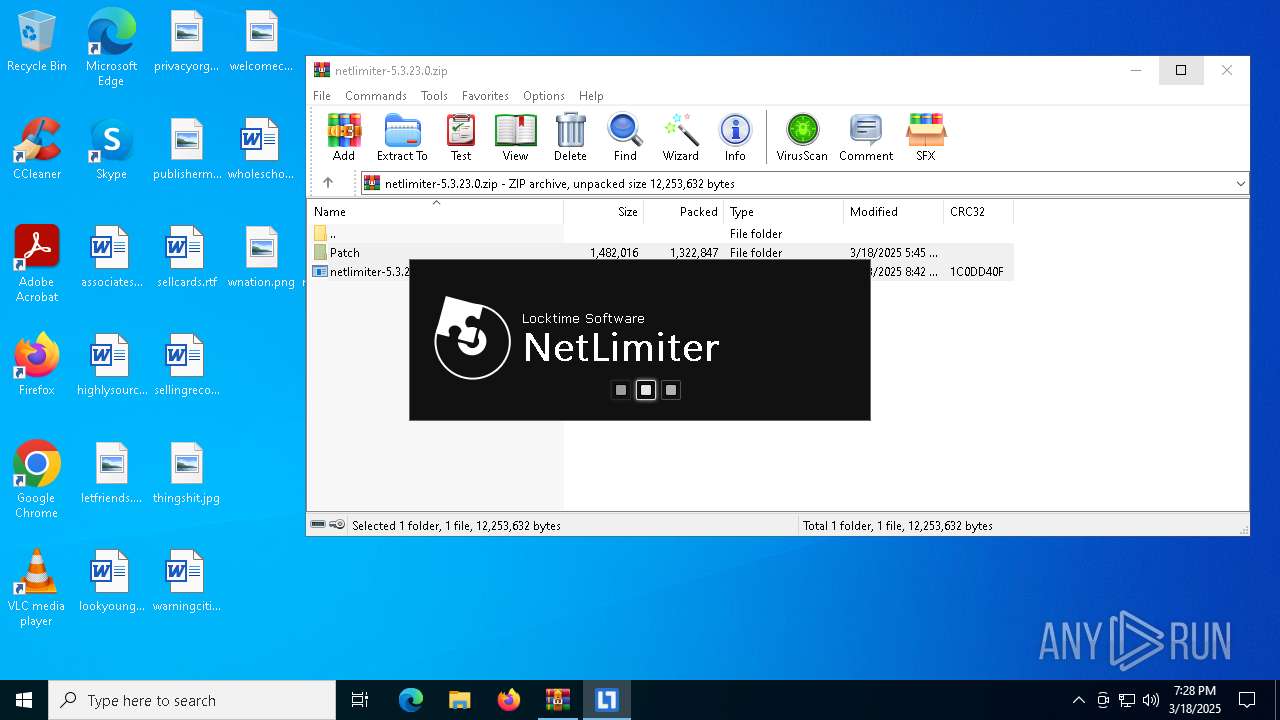
Task: Click the Delete trash can icon
Action: 570,137
